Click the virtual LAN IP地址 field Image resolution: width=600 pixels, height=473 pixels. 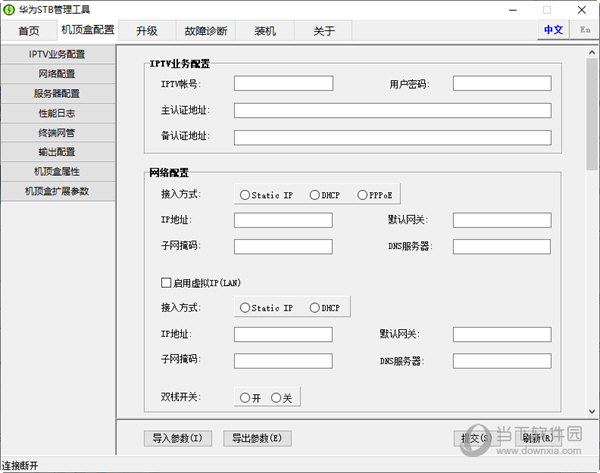(283, 334)
